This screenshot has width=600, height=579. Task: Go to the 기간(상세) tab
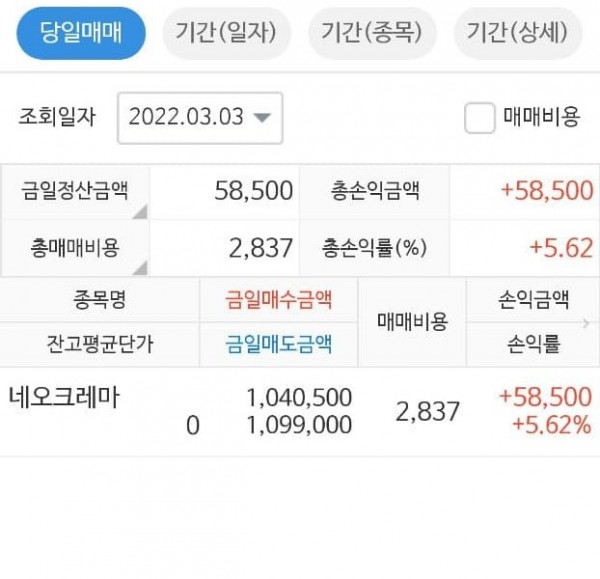click(x=517, y=34)
